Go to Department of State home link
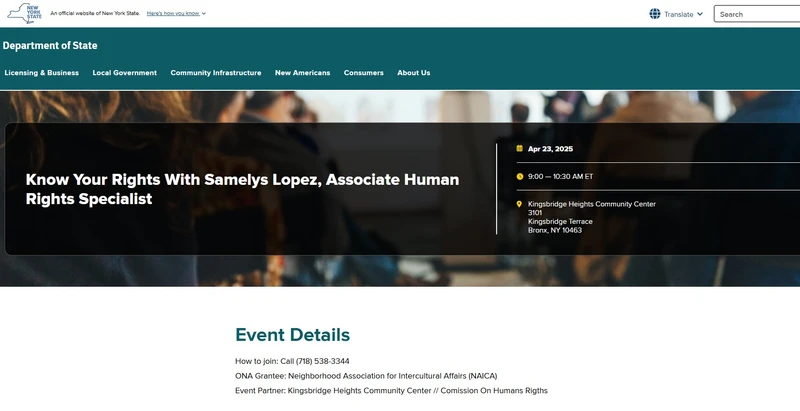Screen dimensions: 800x411 [50, 45]
